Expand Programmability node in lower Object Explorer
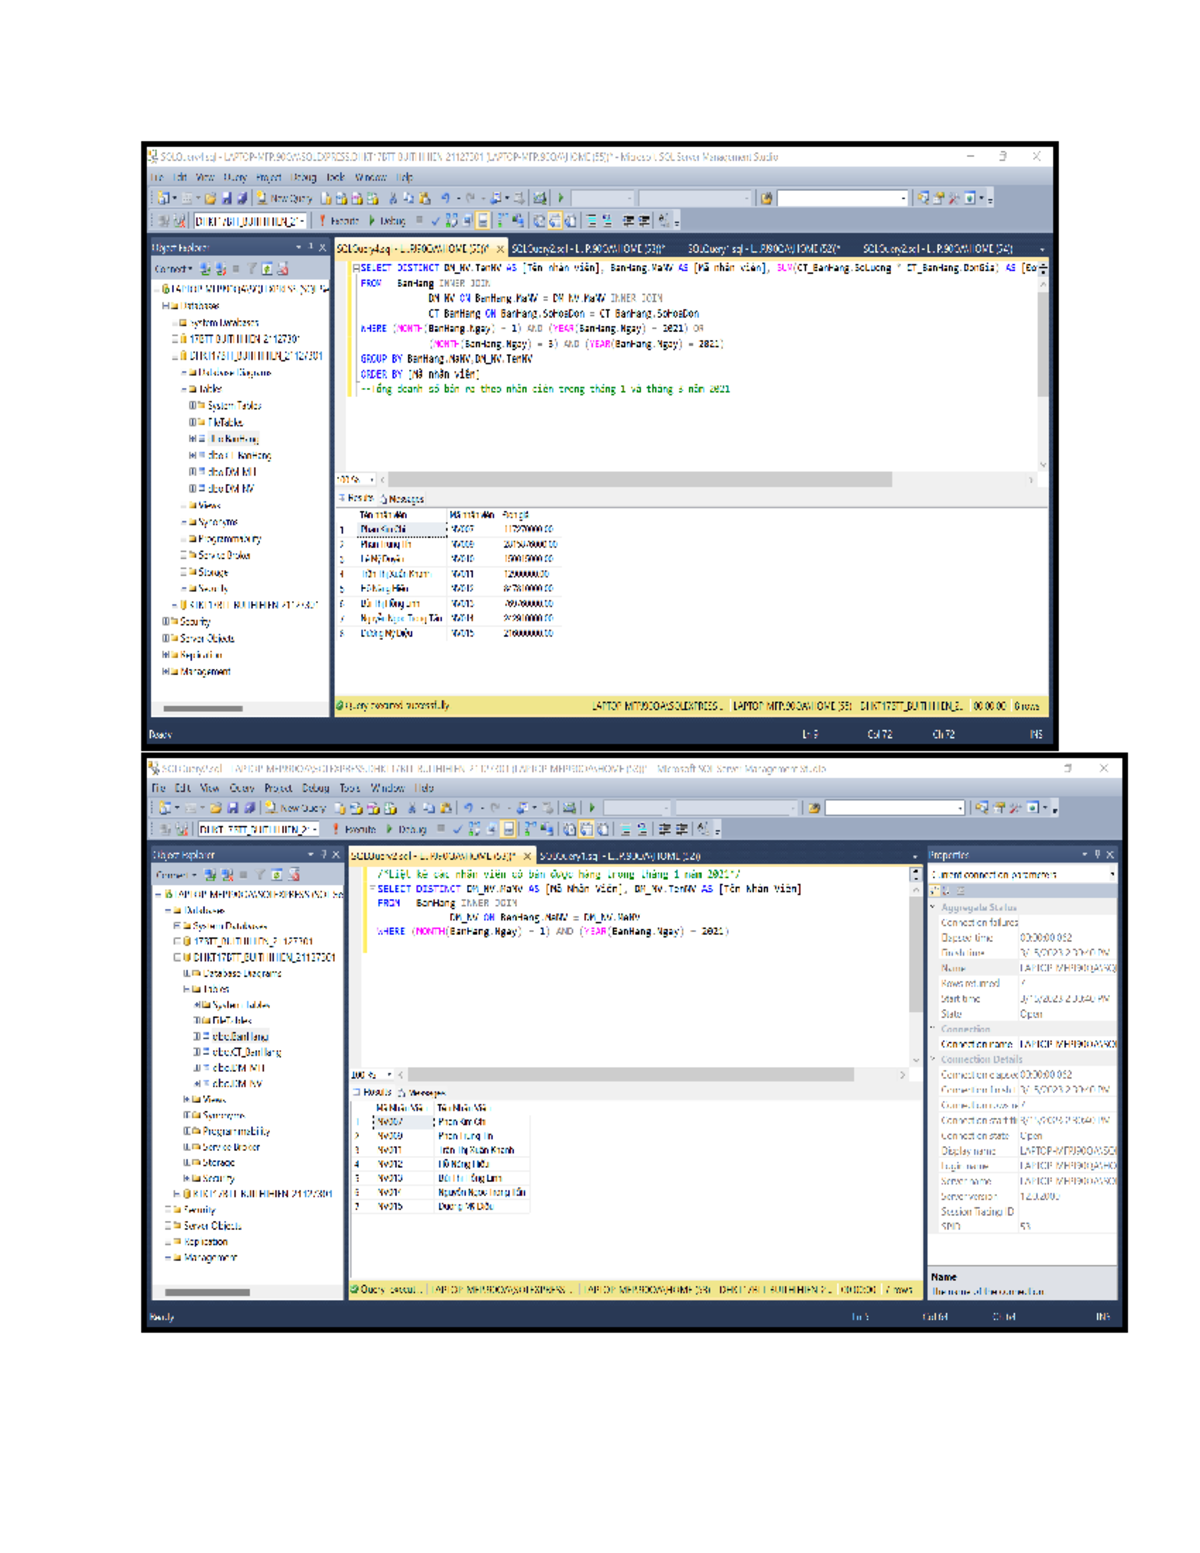The width and height of the screenshot is (1200, 1553). (x=186, y=1131)
